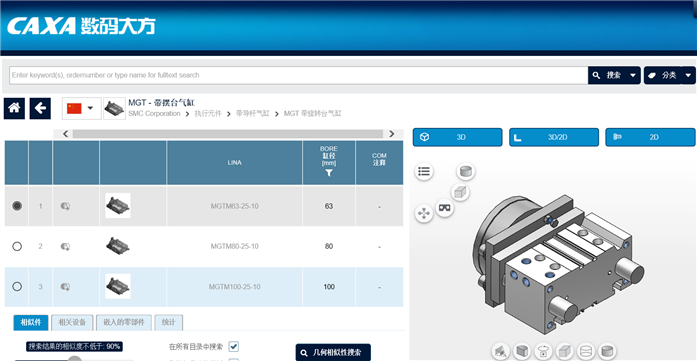Viewport: 697px width, 361px height.
Task: Click the BORE column filter funnel icon
Action: pyautogui.click(x=328, y=173)
